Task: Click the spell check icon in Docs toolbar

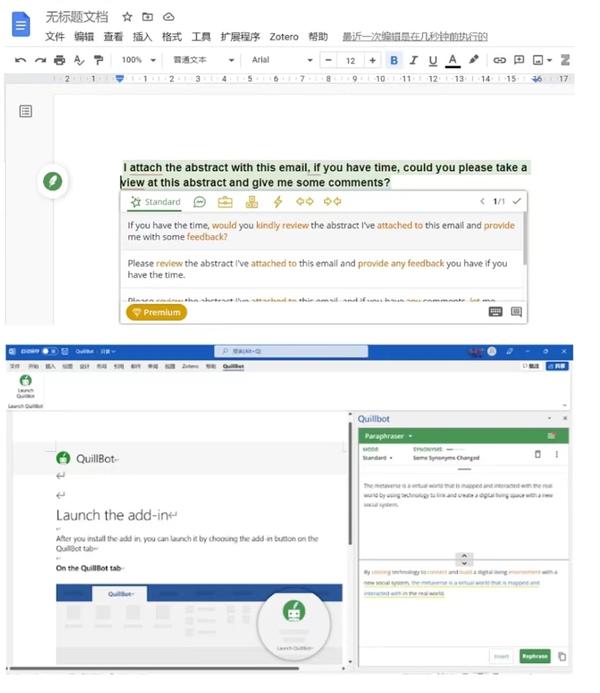Action: (79, 60)
